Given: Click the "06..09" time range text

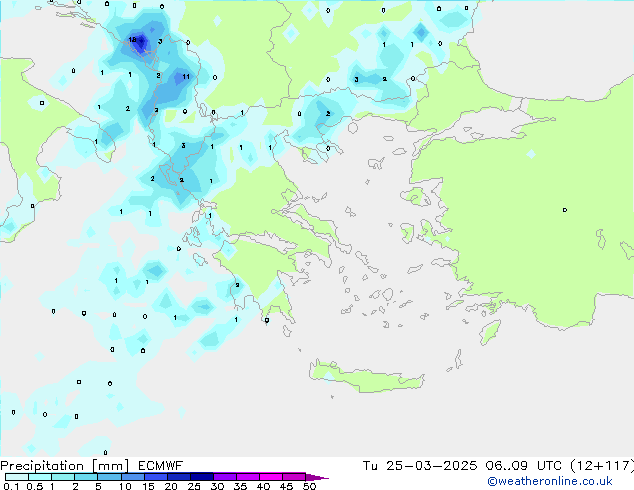Looking at the screenshot, I should pos(507,466).
